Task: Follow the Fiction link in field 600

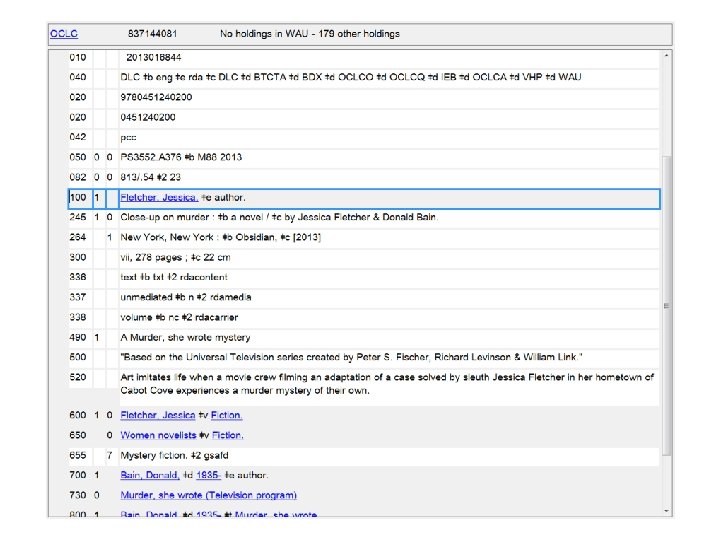Action: click(226, 415)
